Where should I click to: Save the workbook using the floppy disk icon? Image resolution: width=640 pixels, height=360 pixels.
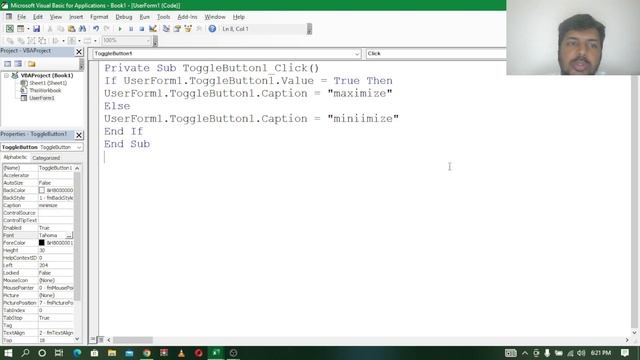pos(36,29)
